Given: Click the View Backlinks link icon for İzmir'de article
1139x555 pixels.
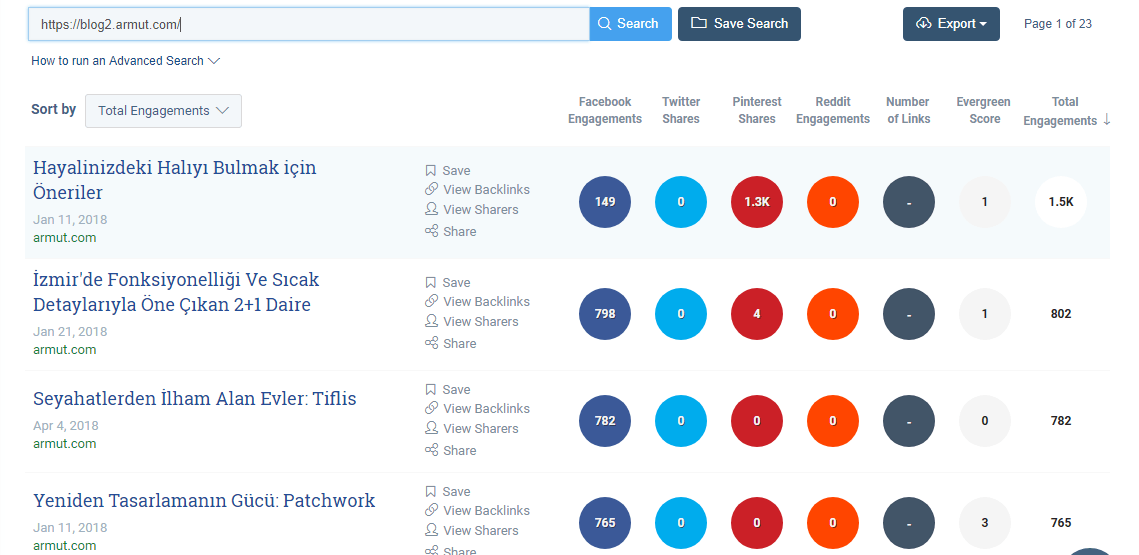Looking at the screenshot, I should 431,302.
